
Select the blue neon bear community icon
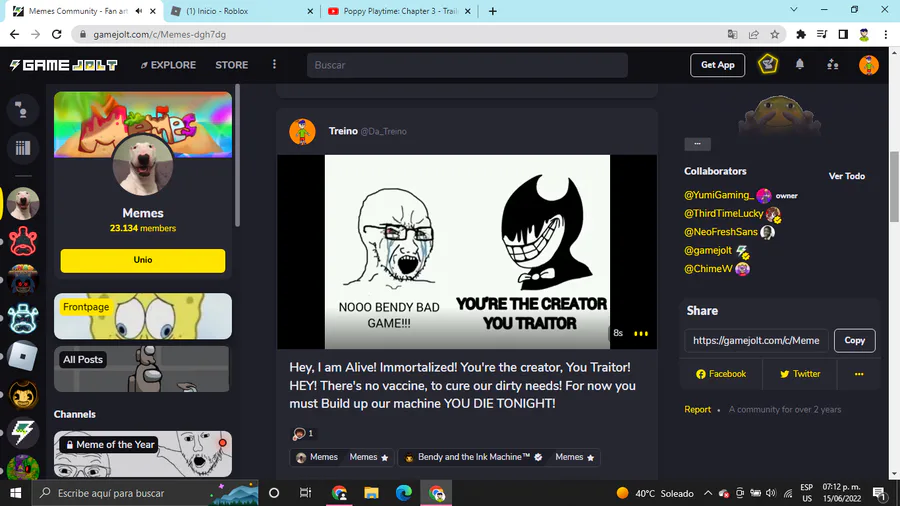tap(23, 318)
